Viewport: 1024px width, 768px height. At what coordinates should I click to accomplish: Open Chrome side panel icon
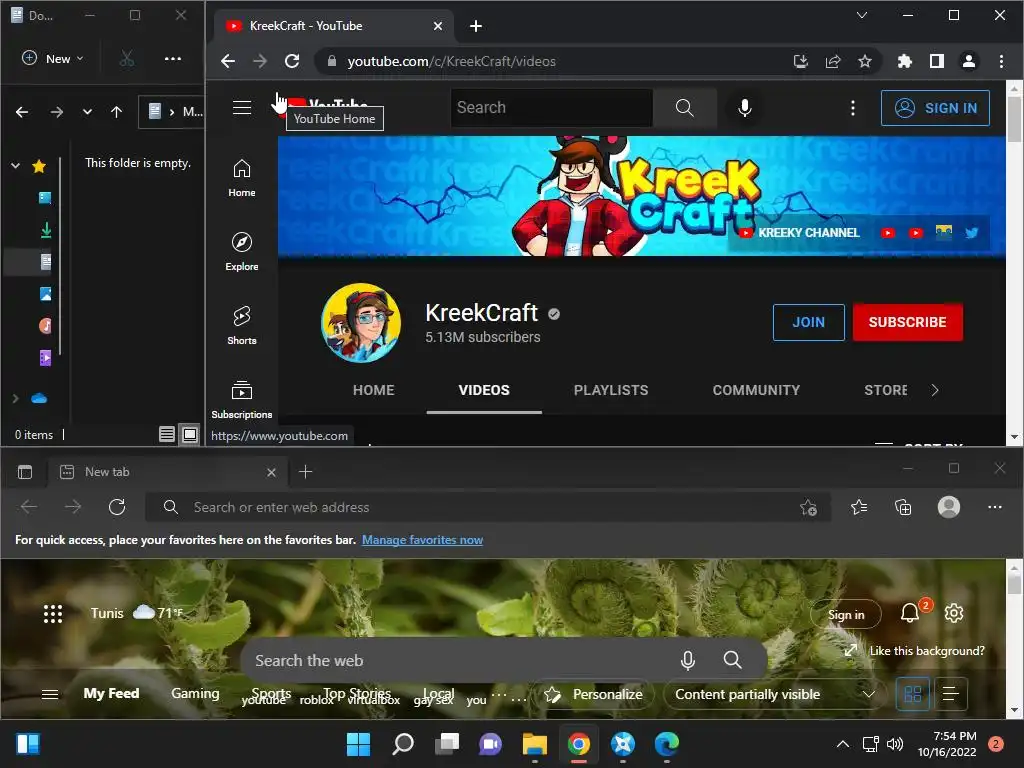[936, 61]
